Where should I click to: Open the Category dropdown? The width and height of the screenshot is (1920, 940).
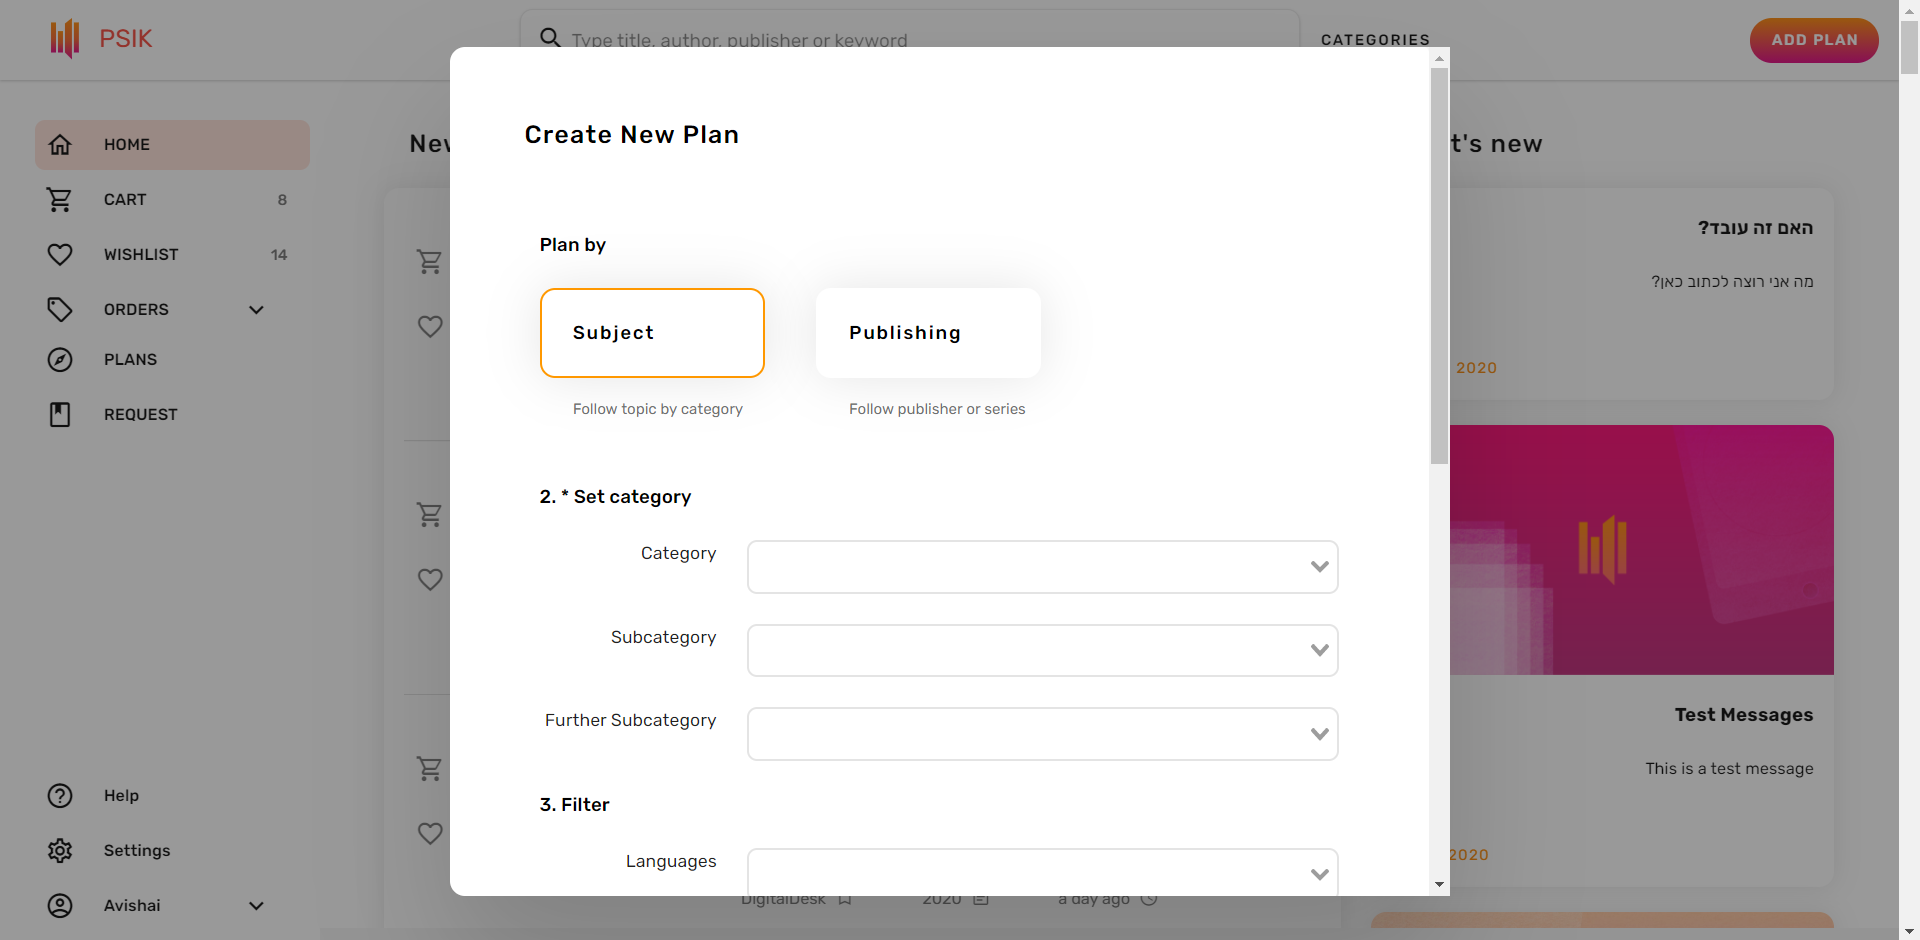point(1042,567)
